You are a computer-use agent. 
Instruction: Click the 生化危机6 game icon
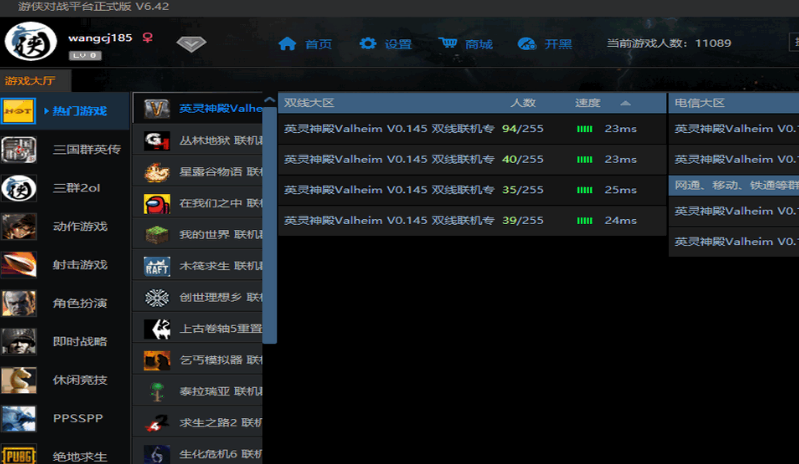click(x=156, y=454)
